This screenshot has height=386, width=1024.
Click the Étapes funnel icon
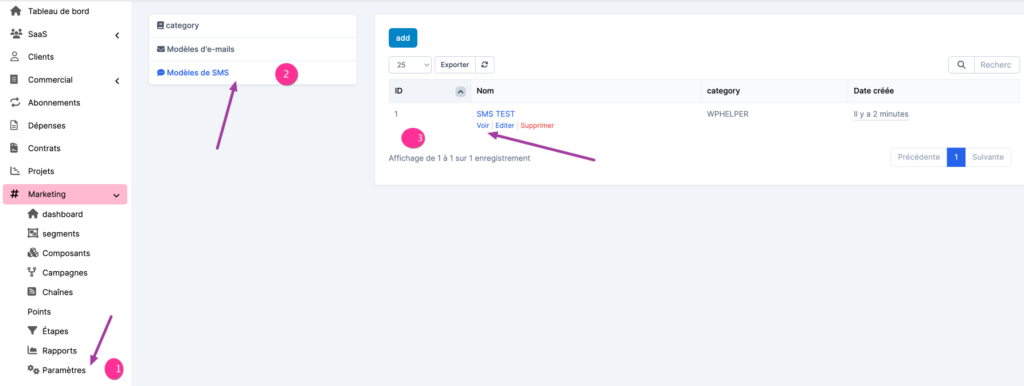point(32,331)
